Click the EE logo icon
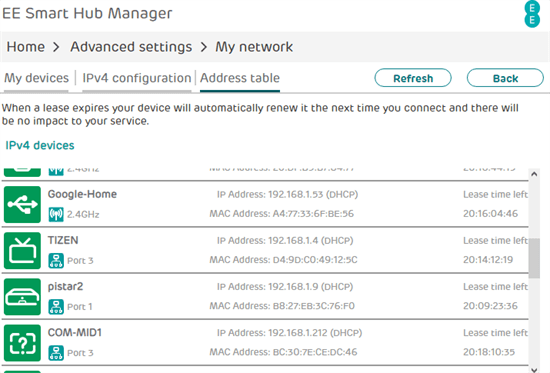Screen dimensions: 550x373 pos(532,14)
